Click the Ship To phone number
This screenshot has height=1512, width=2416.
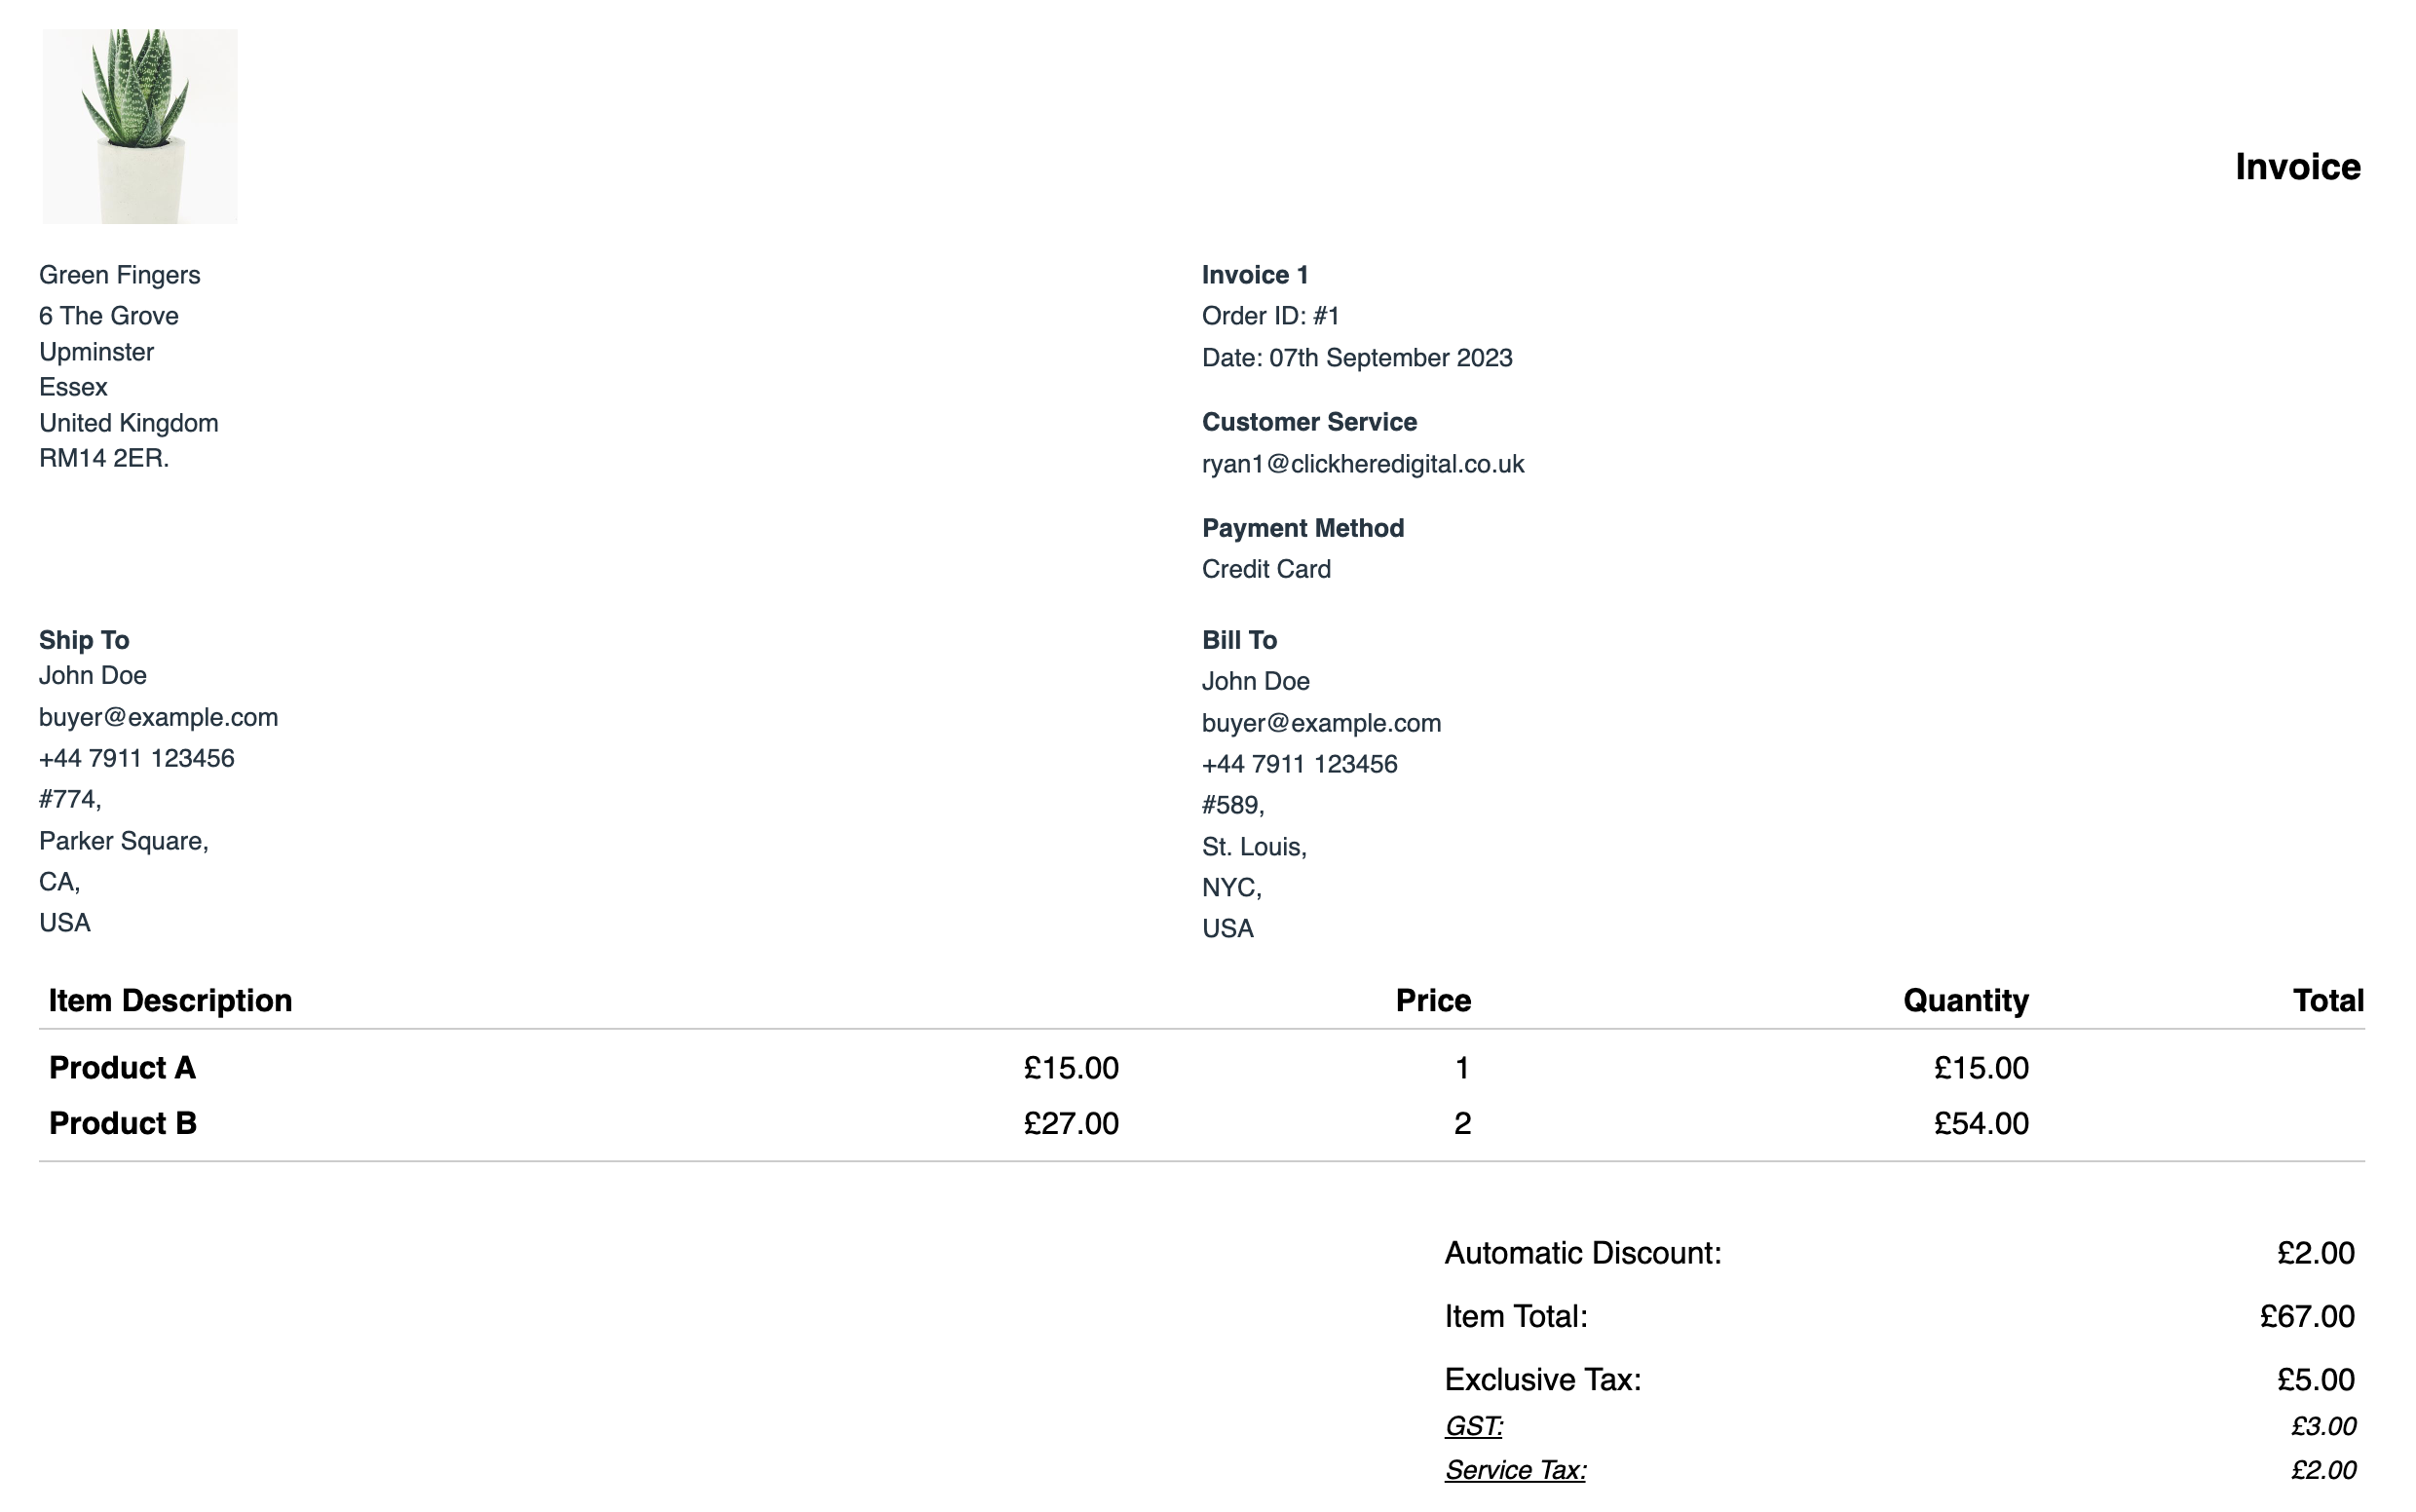(137, 758)
